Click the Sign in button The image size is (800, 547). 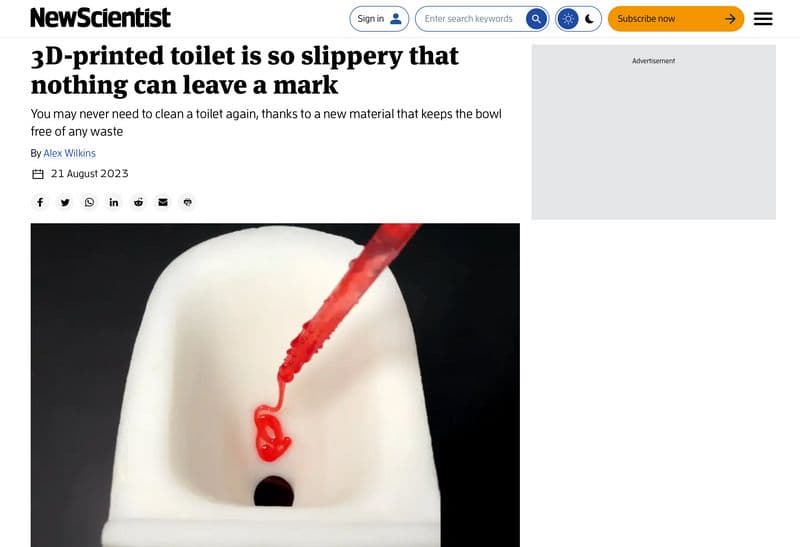tap(379, 19)
